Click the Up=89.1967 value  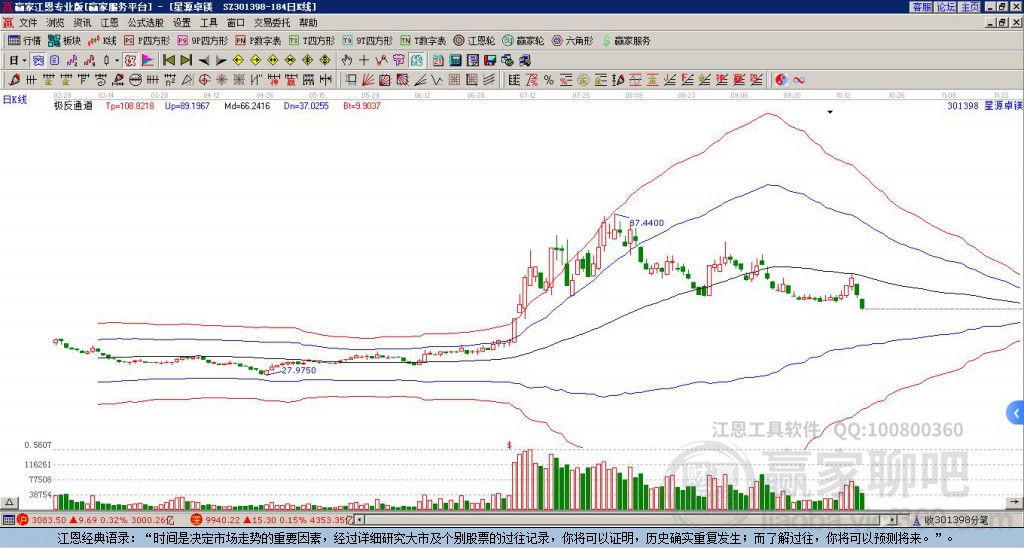tap(187, 106)
